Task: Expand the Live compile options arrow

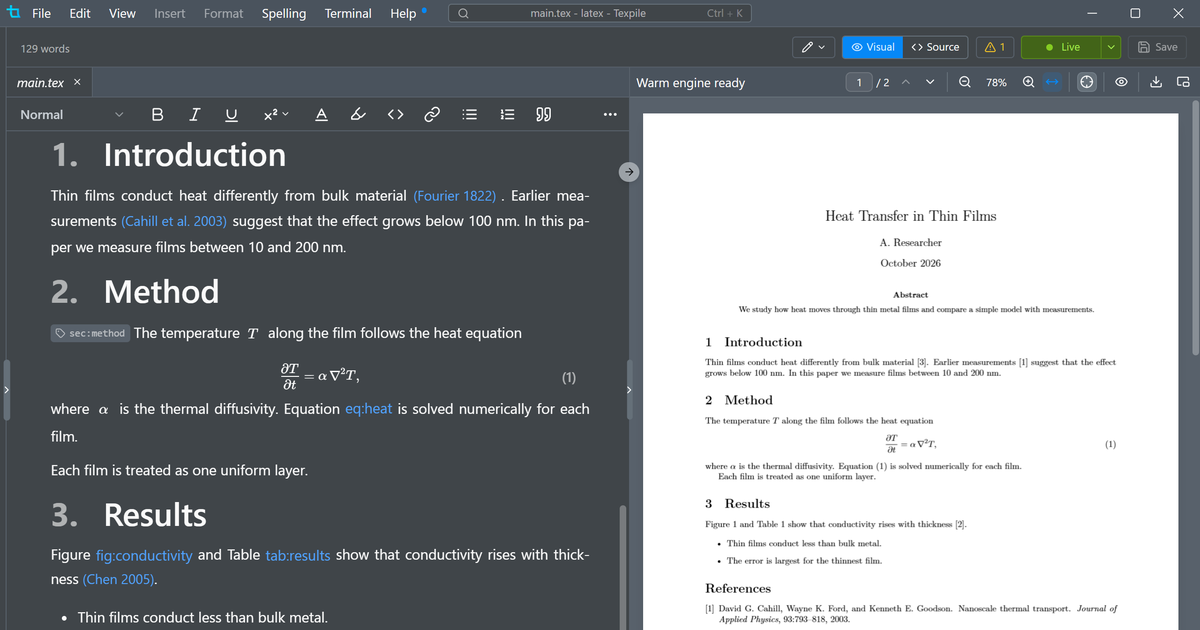Action: pos(1110,47)
